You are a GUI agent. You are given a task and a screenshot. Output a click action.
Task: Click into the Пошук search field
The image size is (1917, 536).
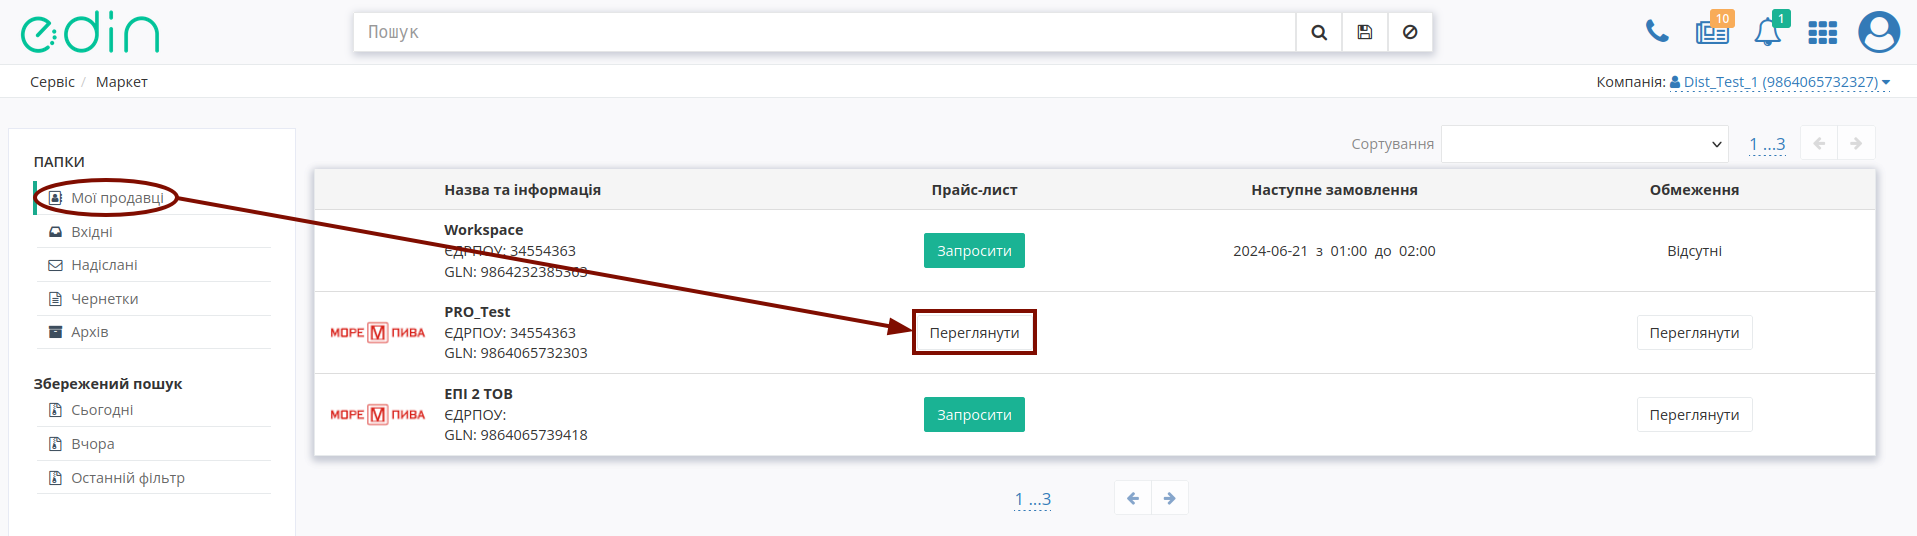[824, 32]
